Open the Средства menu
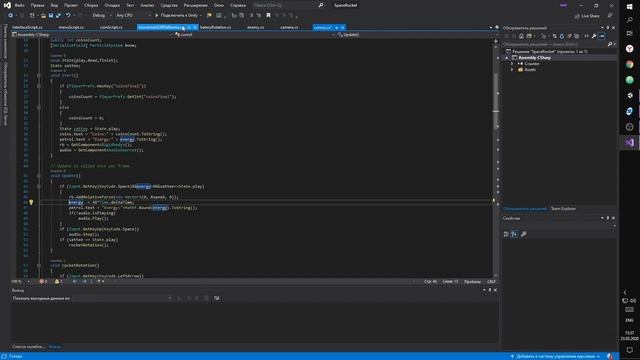Viewport: 640px width, 360px height. (x=169, y=5)
